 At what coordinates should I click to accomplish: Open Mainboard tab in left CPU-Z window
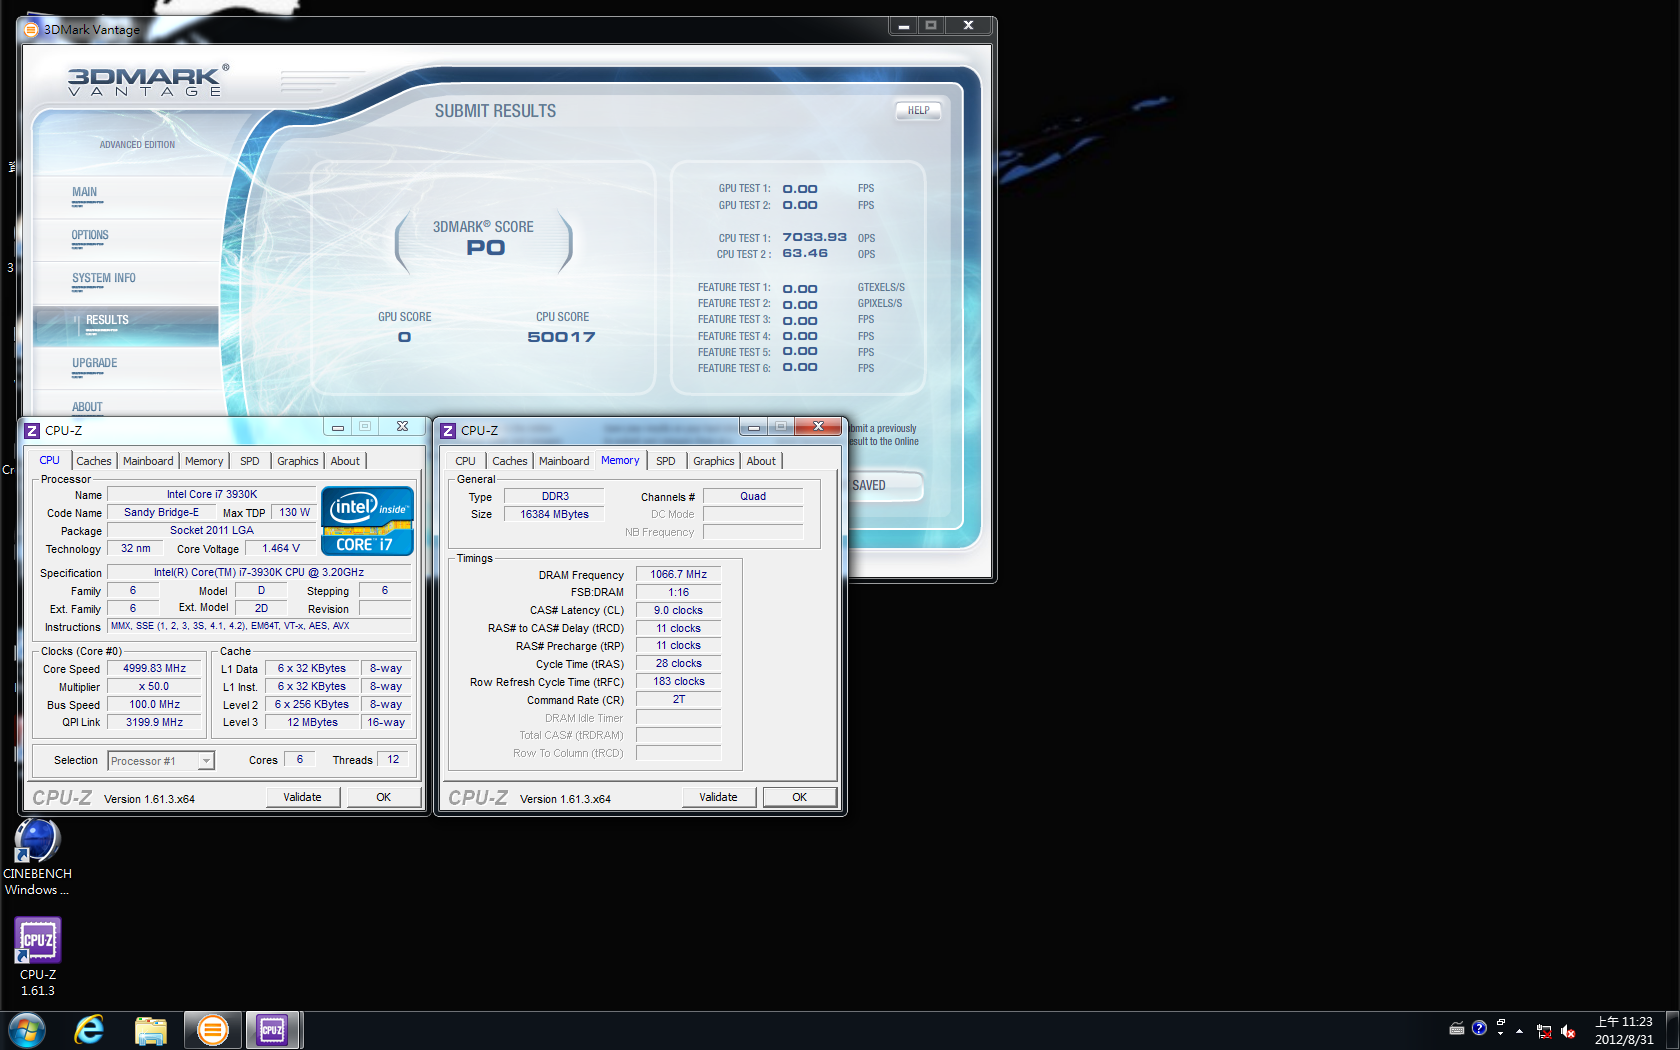pos(148,461)
